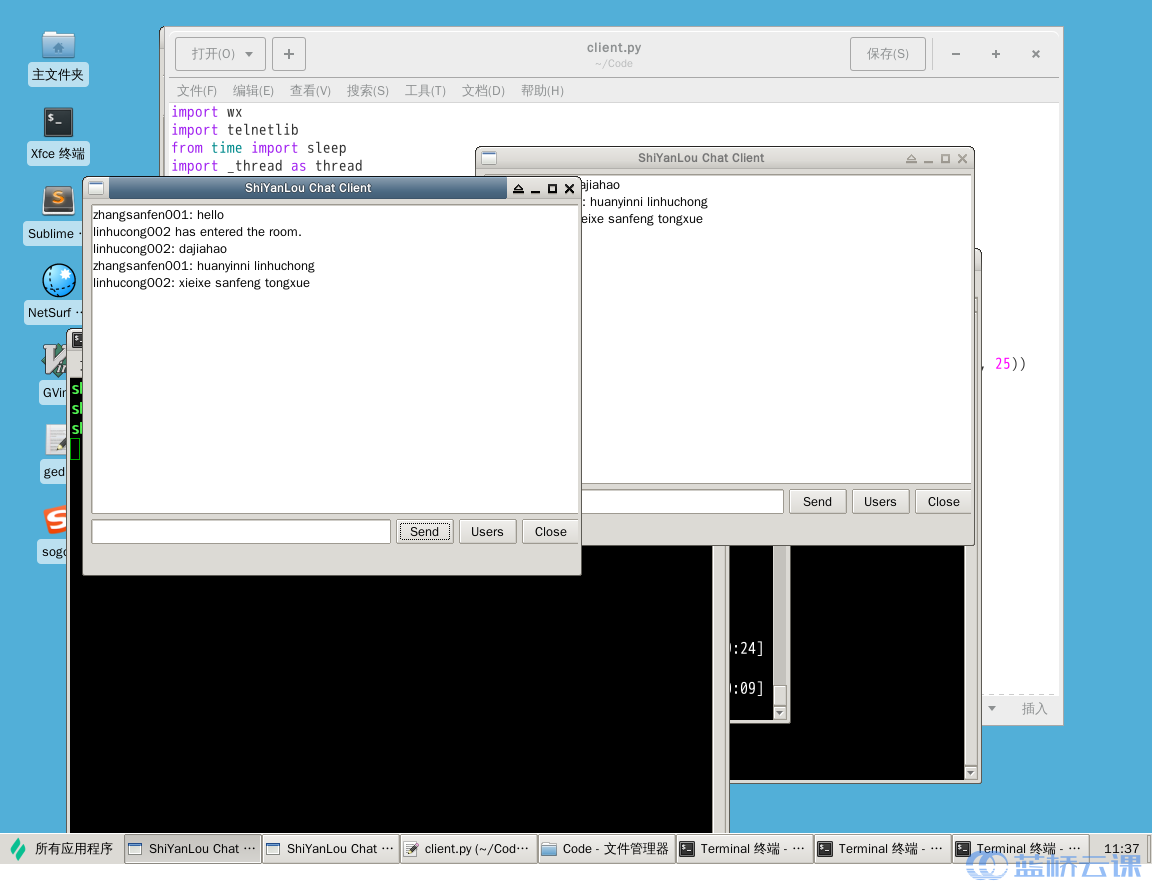Open the 工具(T) menu
This screenshot has height=896, width=1152.
(425, 91)
